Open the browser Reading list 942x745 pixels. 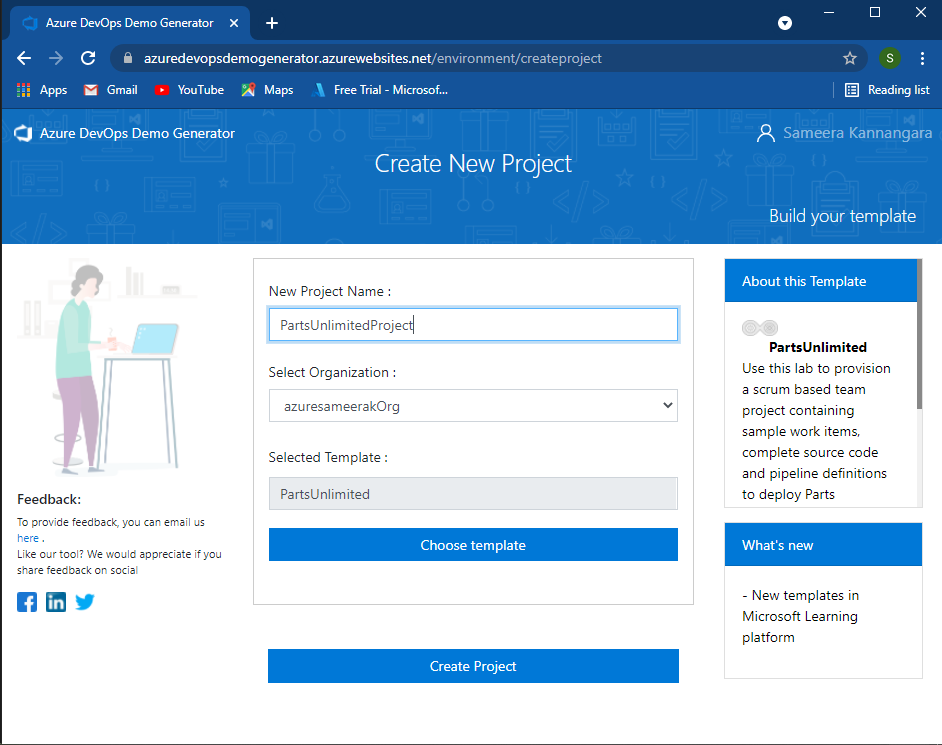887,89
